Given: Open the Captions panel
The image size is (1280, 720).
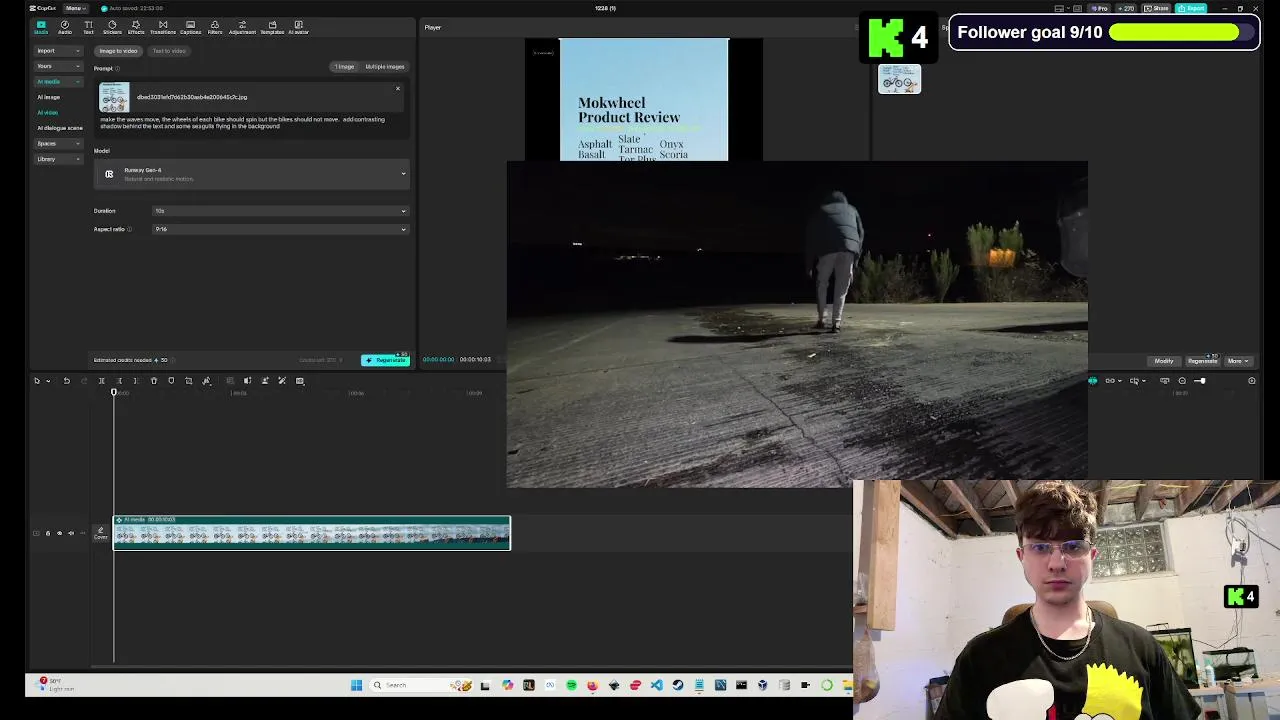Looking at the screenshot, I should (190, 27).
